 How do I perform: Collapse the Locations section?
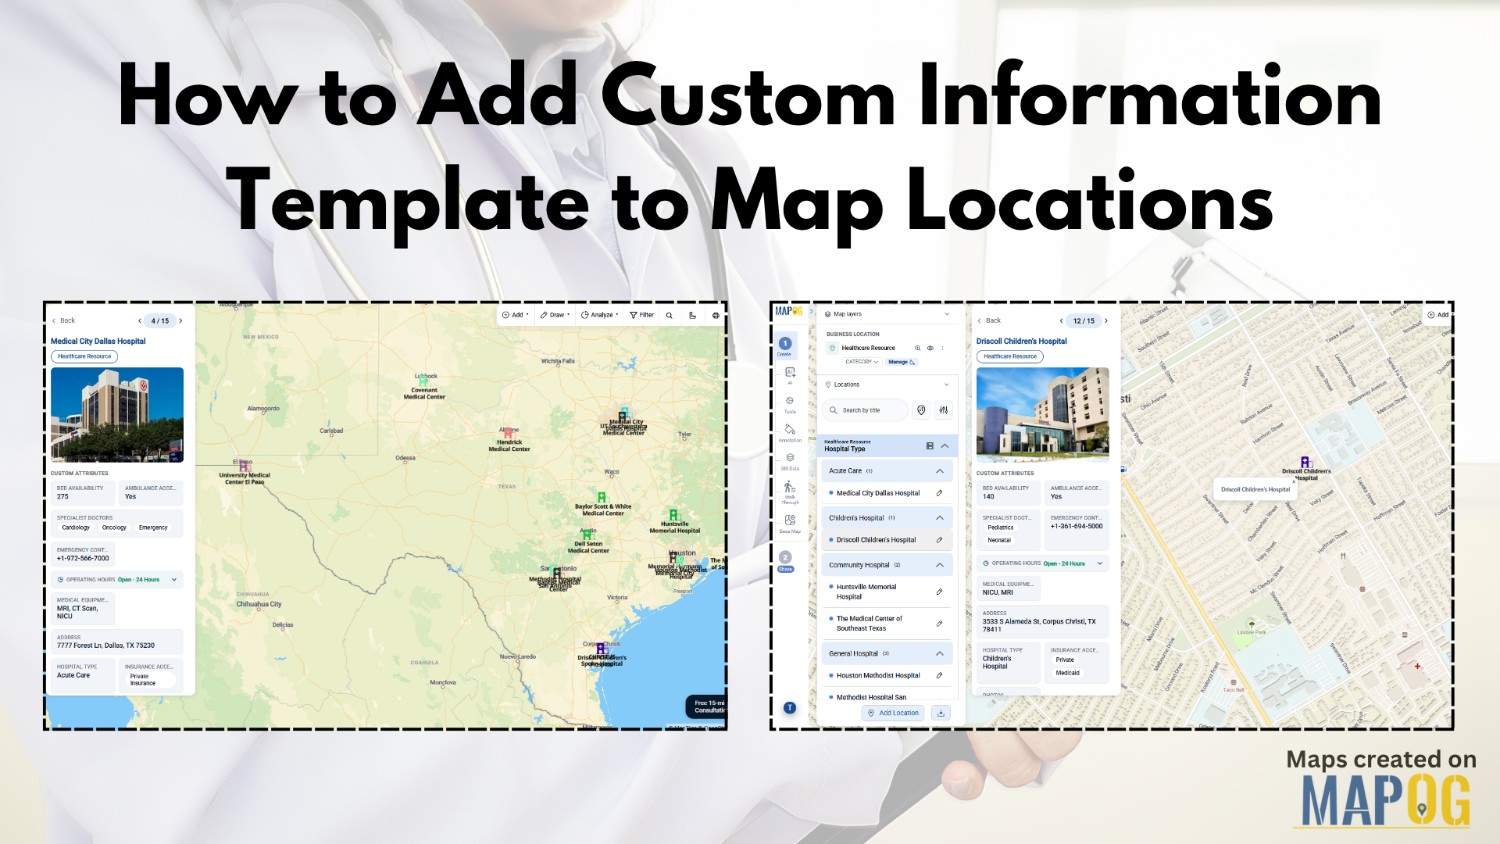pyautogui.click(x=946, y=385)
